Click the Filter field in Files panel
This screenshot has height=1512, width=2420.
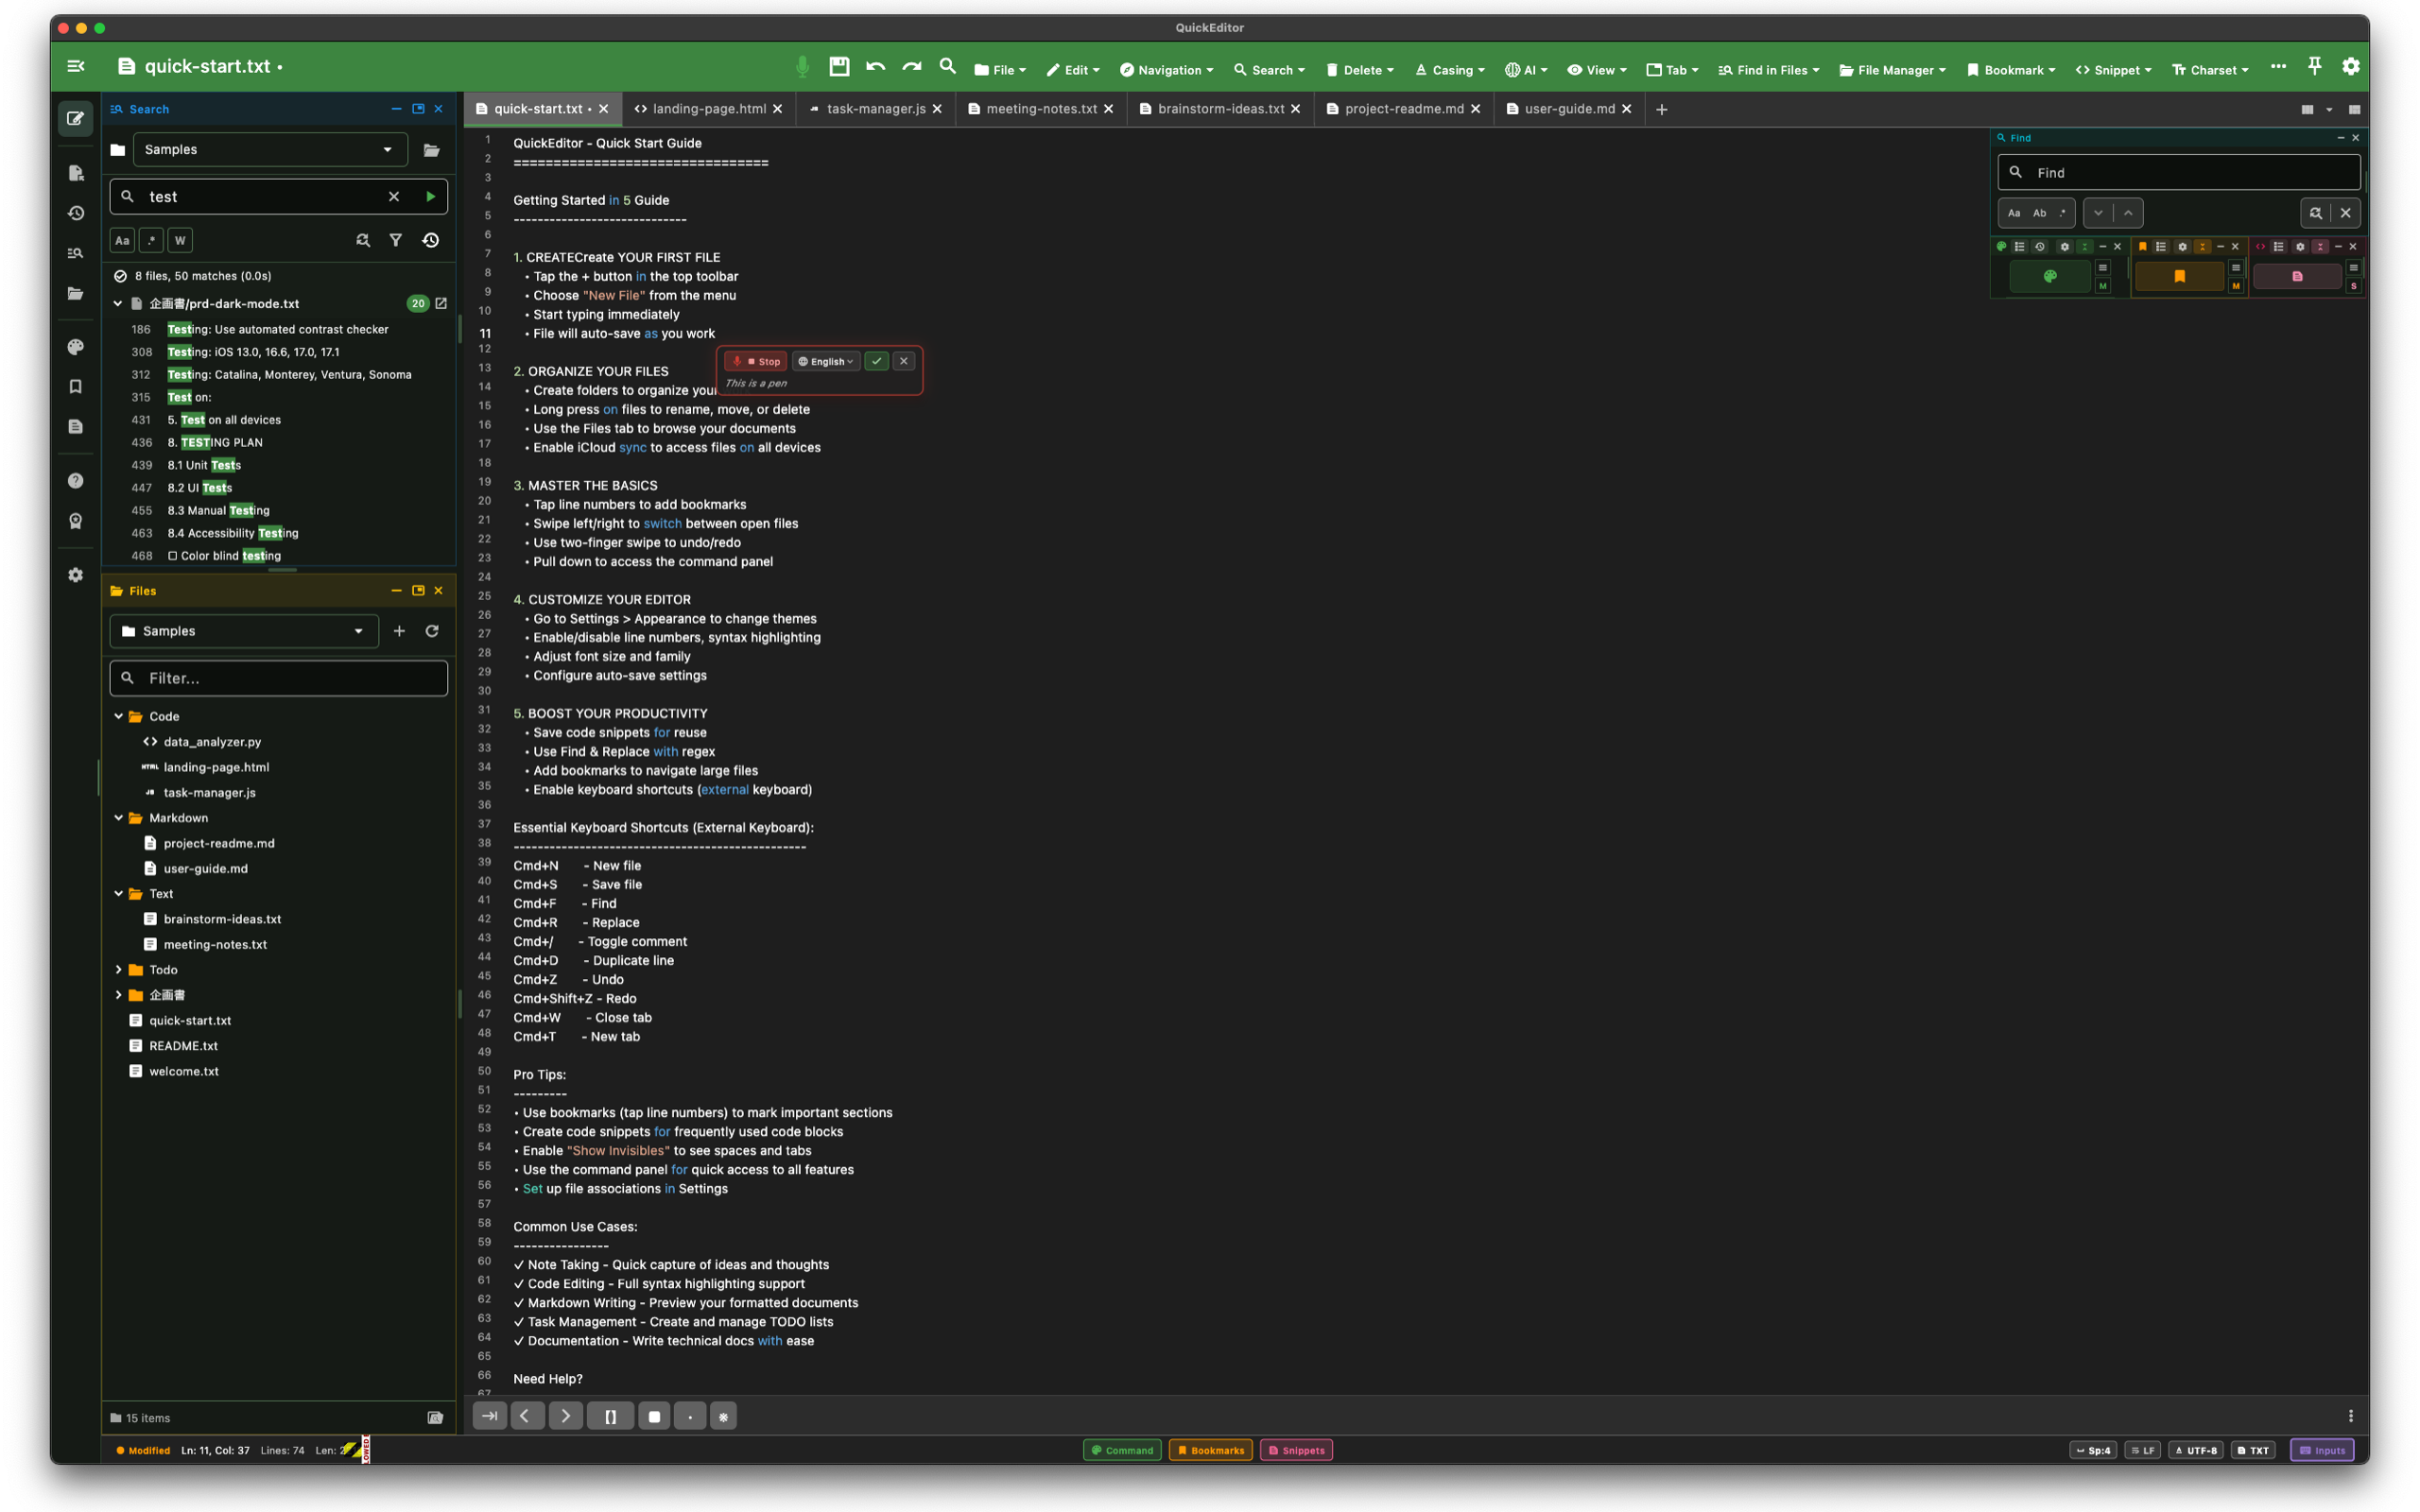click(x=279, y=678)
